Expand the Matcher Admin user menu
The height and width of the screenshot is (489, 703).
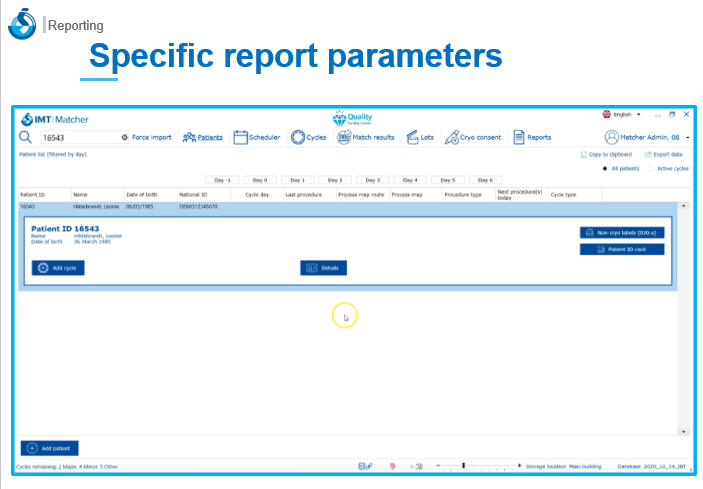[647, 137]
